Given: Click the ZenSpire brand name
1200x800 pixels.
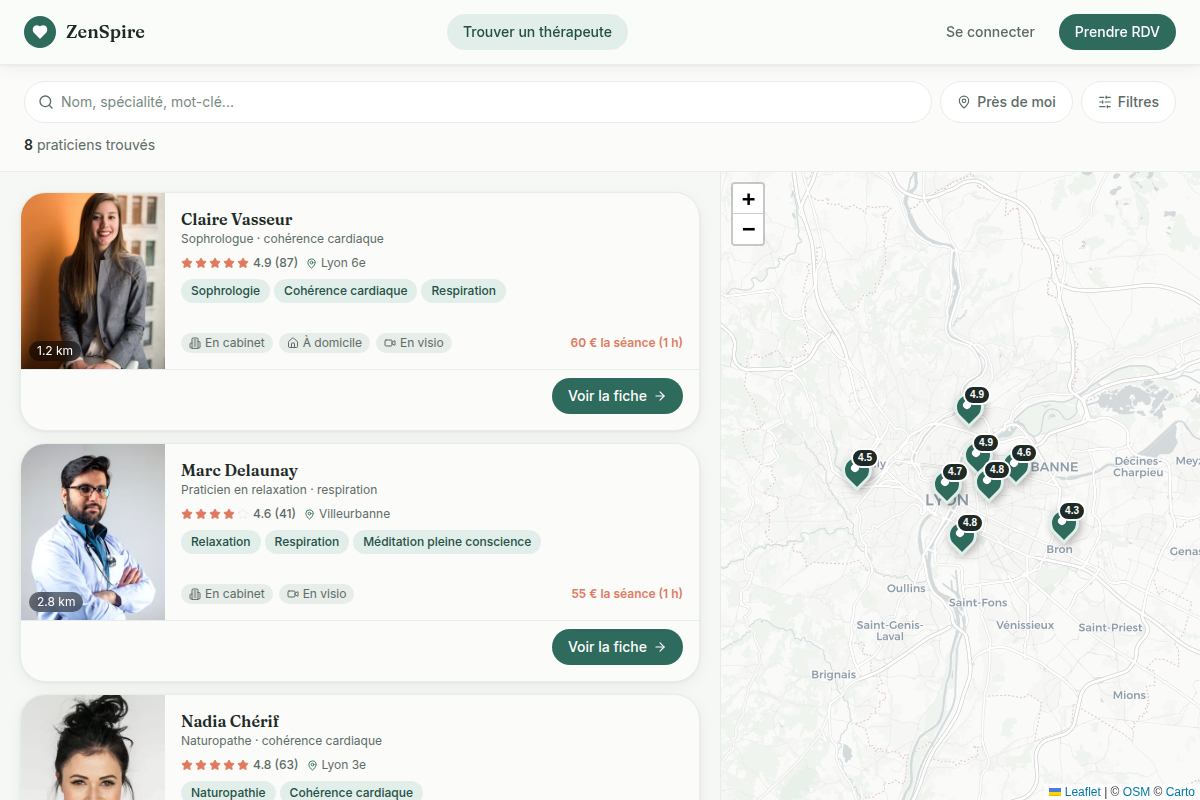Looking at the screenshot, I should 105,32.
